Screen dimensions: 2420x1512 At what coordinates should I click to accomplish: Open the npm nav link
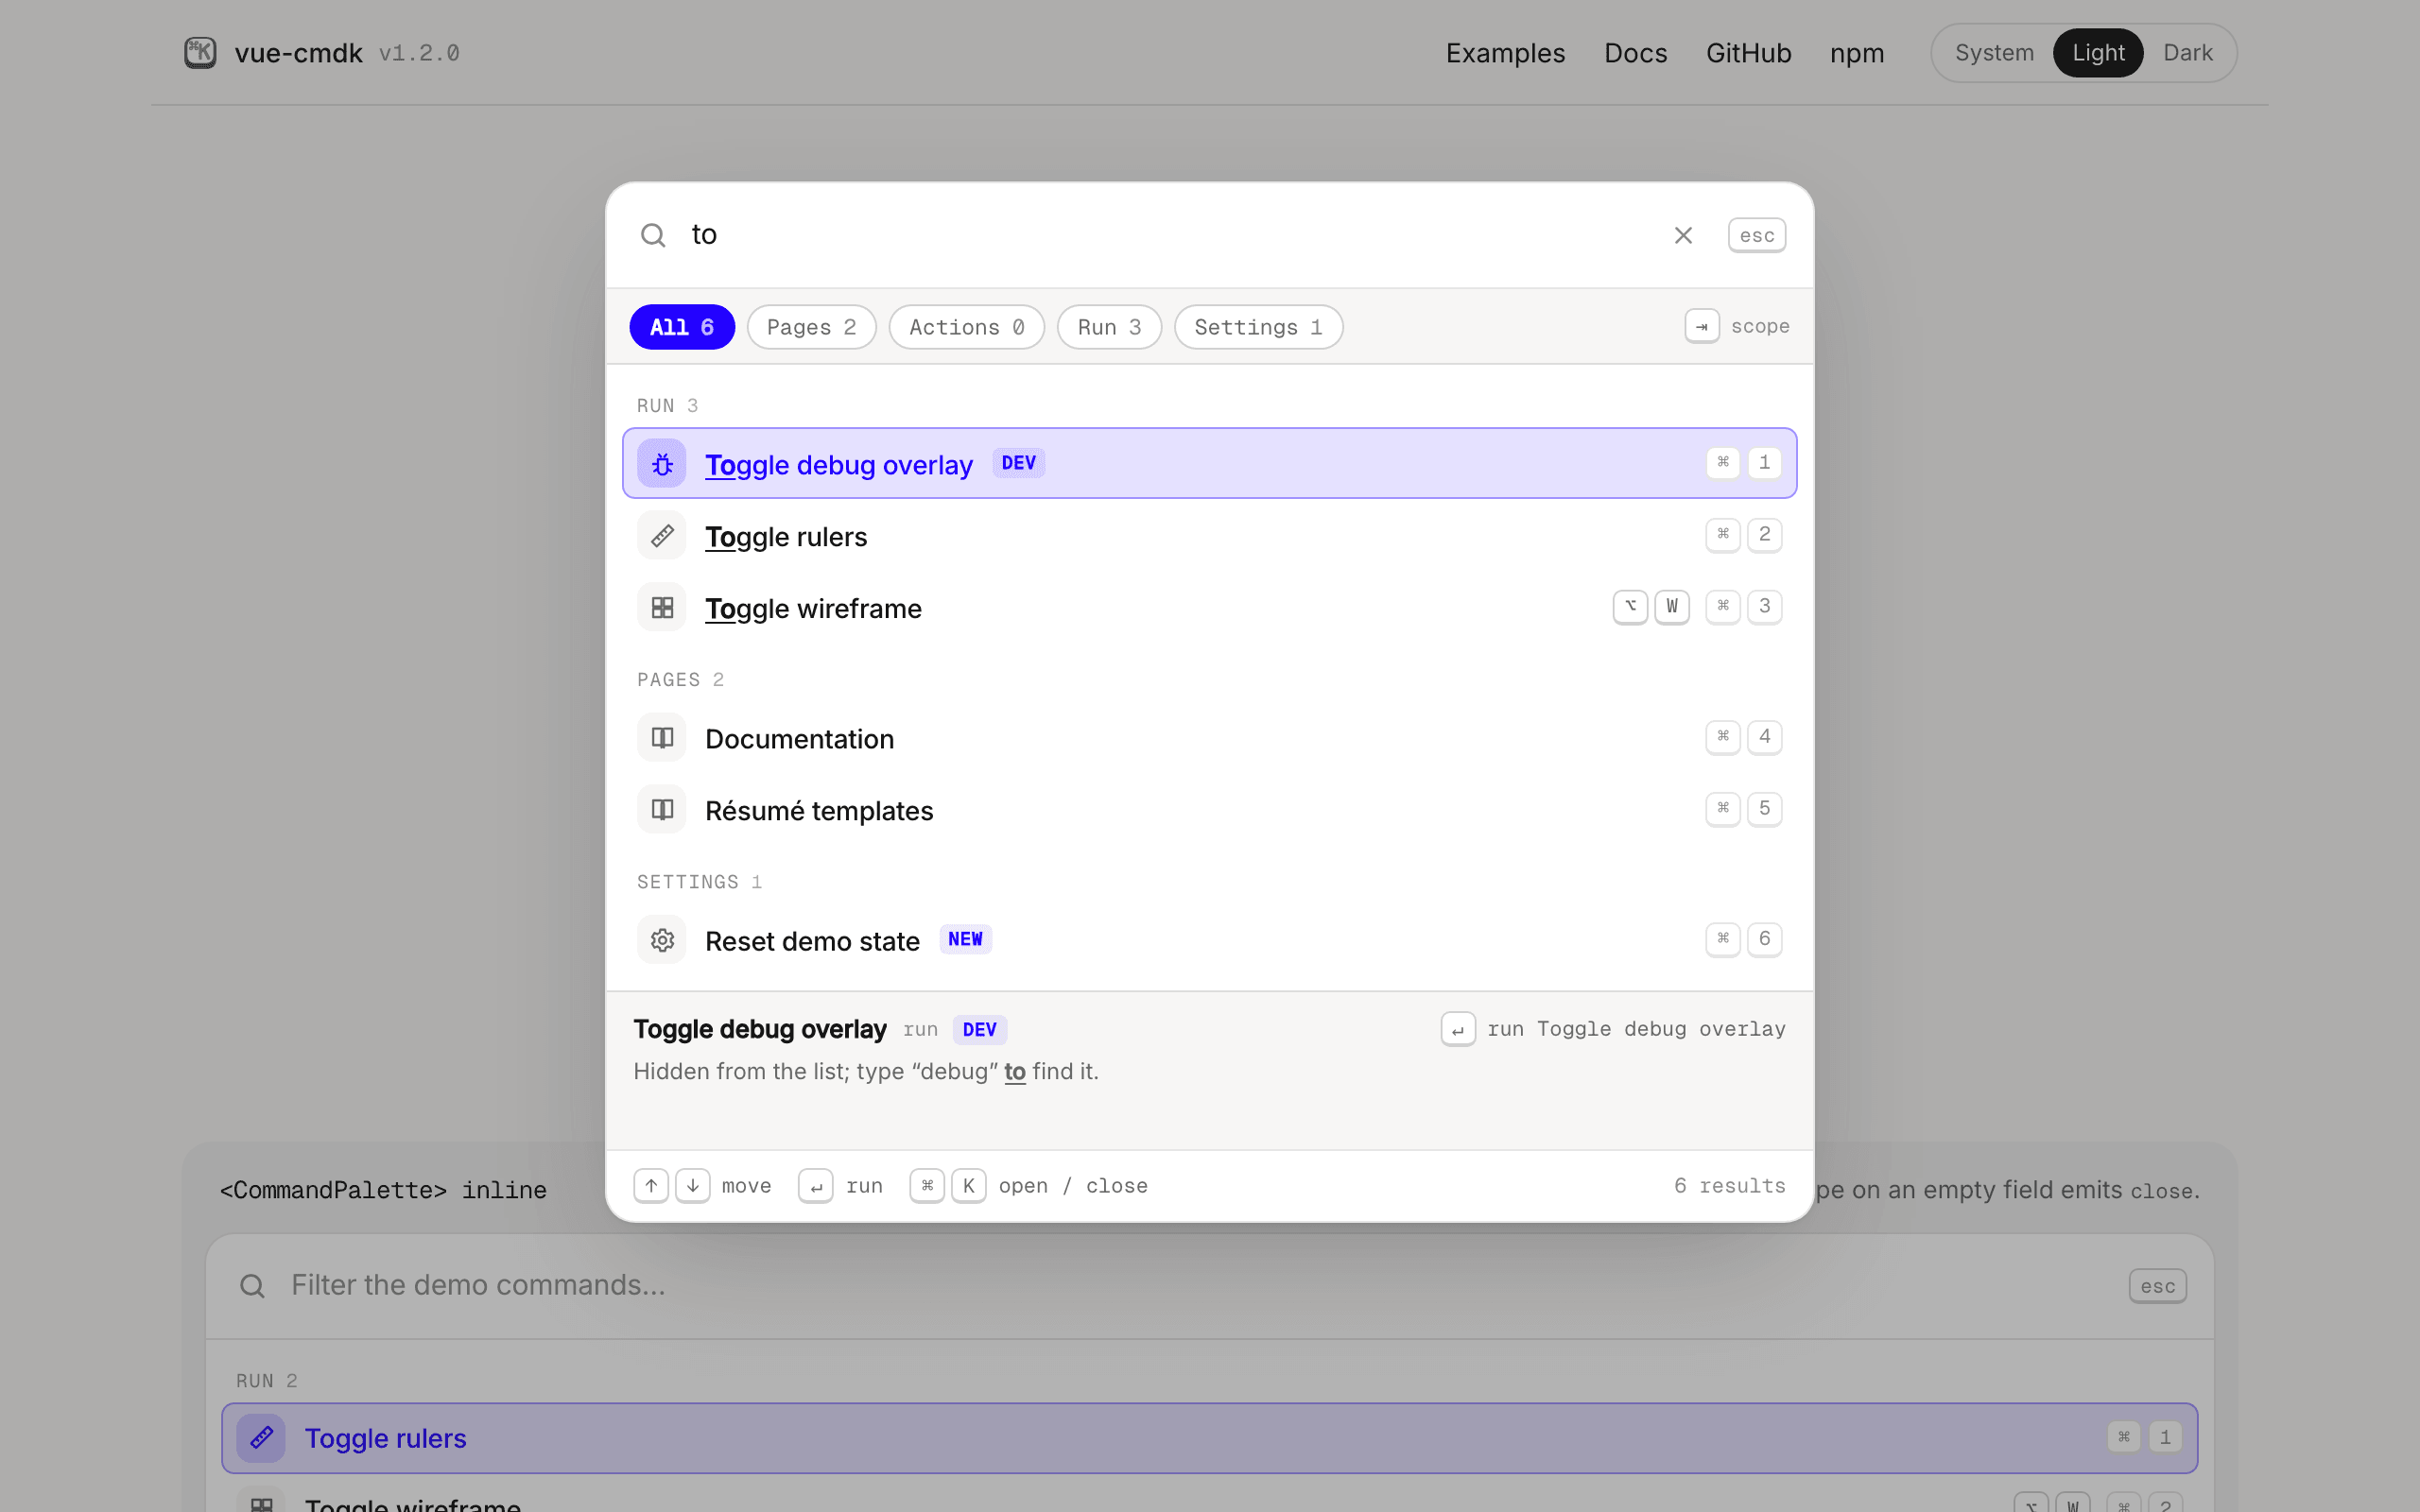tap(1857, 53)
